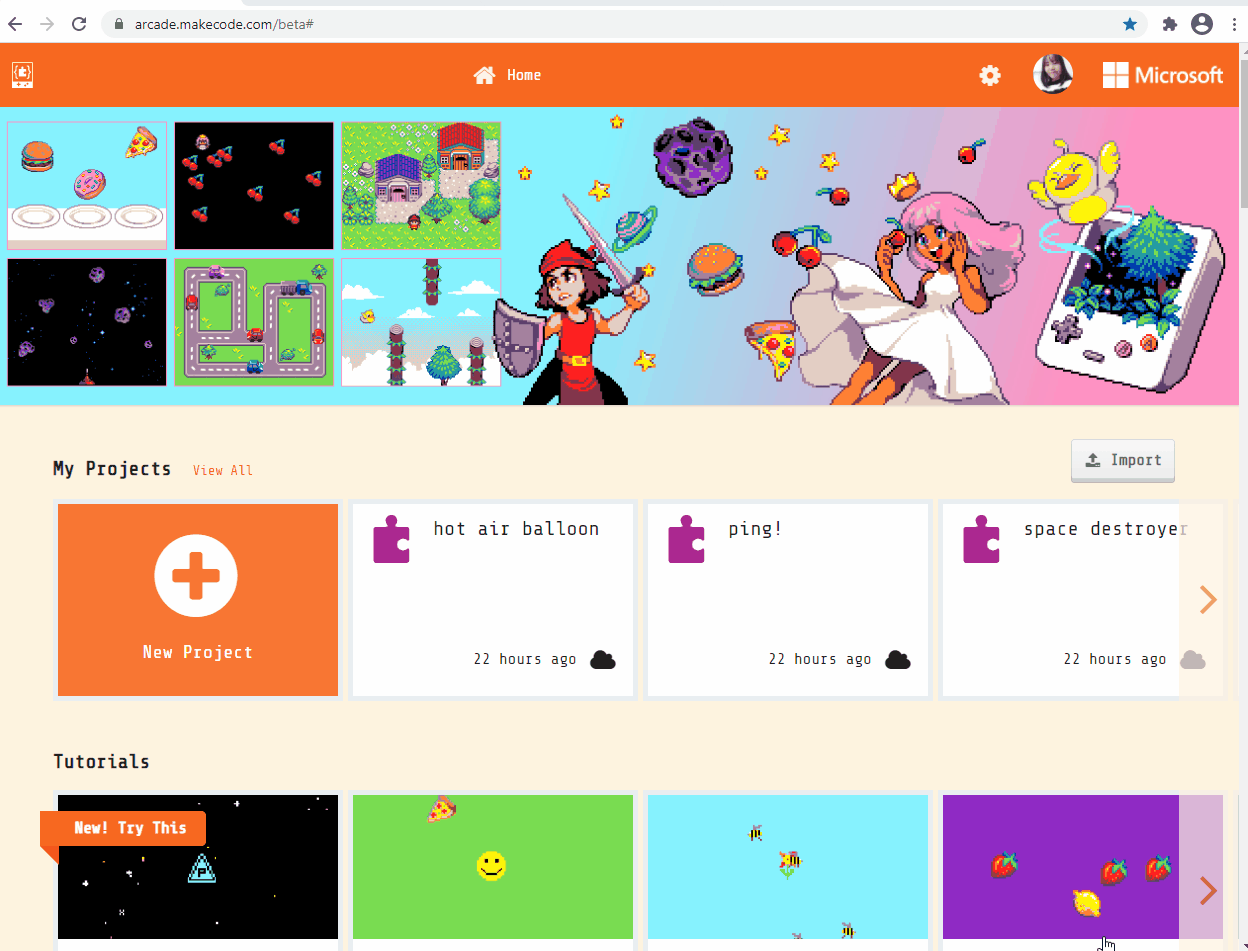Click puzzle piece icon on hot air balloon
This screenshot has height=951, width=1248.
[x=391, y=539]
